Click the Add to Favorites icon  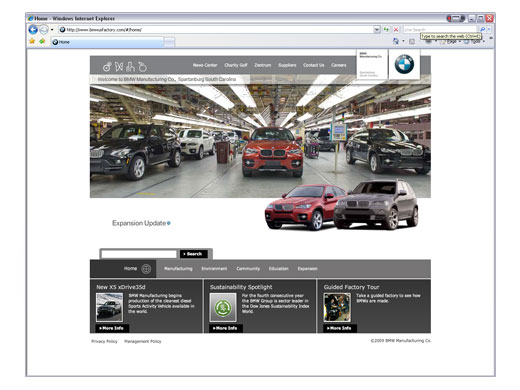tap(42, 41)
